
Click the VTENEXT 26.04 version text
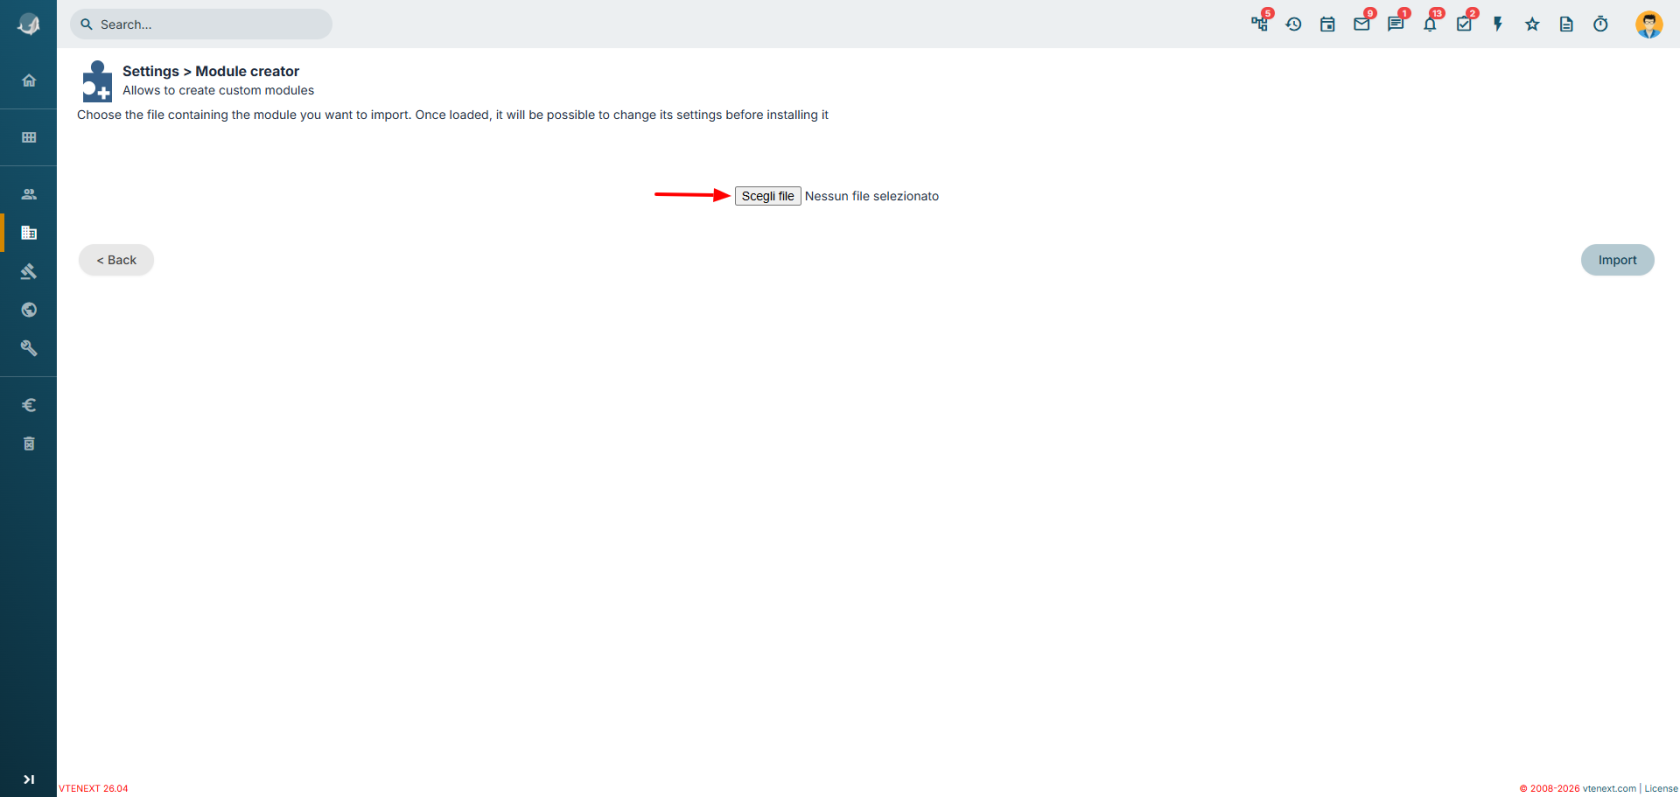(x=93, y=788)
